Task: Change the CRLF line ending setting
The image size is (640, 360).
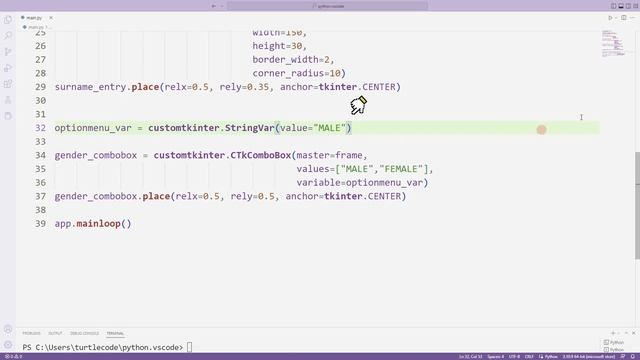Action: pyautogui.click(x=529, y=357)
